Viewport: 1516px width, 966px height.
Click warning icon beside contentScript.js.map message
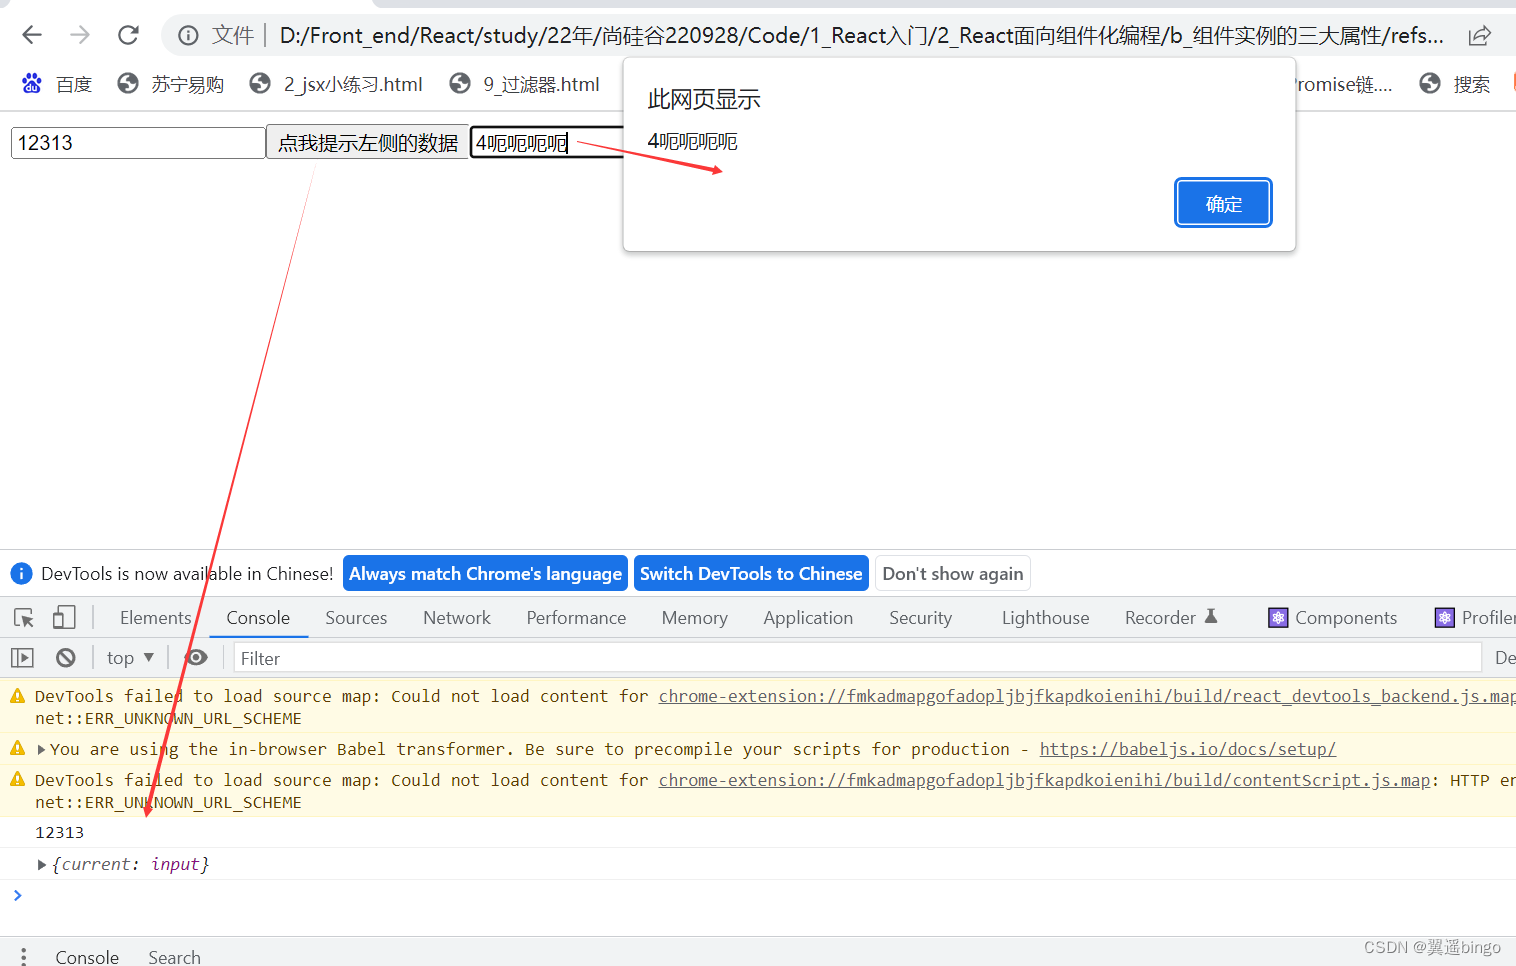(x=17, y=780)
